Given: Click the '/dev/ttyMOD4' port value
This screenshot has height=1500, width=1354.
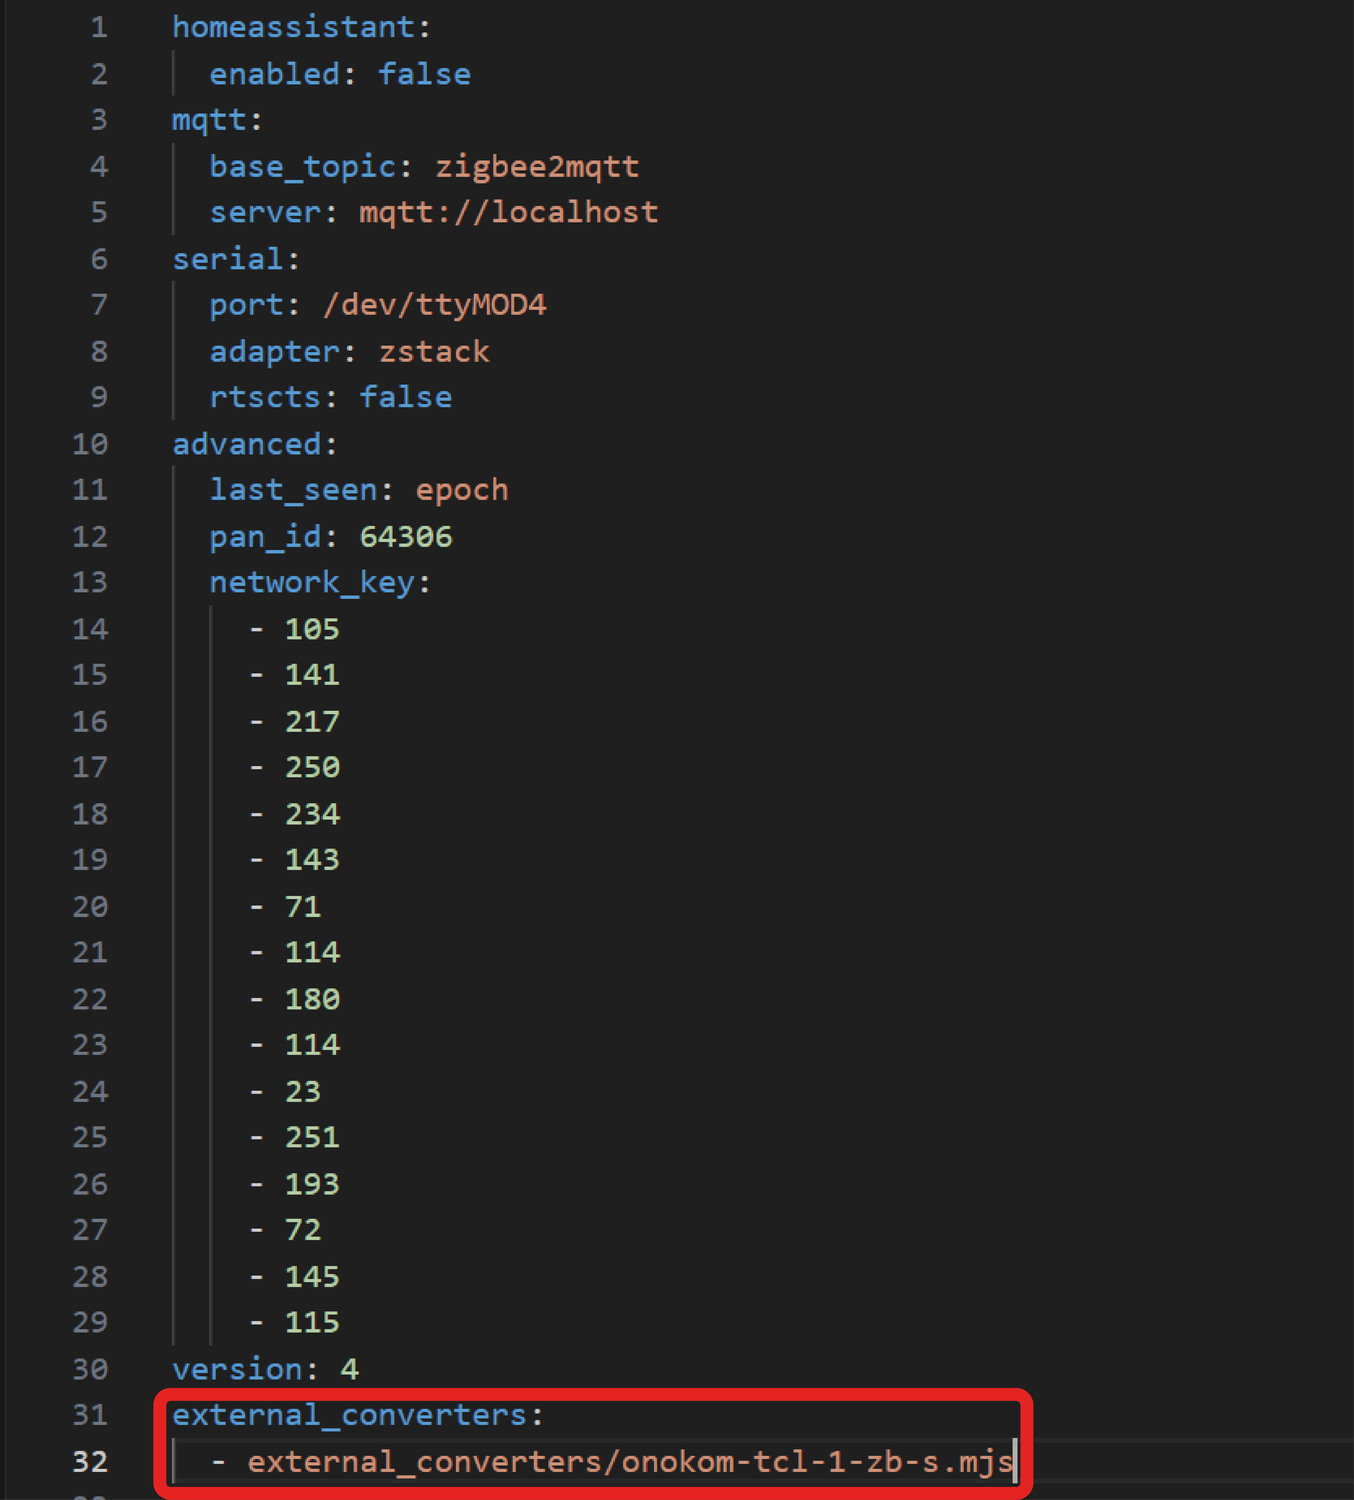Looking at the screenshot, I should pos(434,305).
